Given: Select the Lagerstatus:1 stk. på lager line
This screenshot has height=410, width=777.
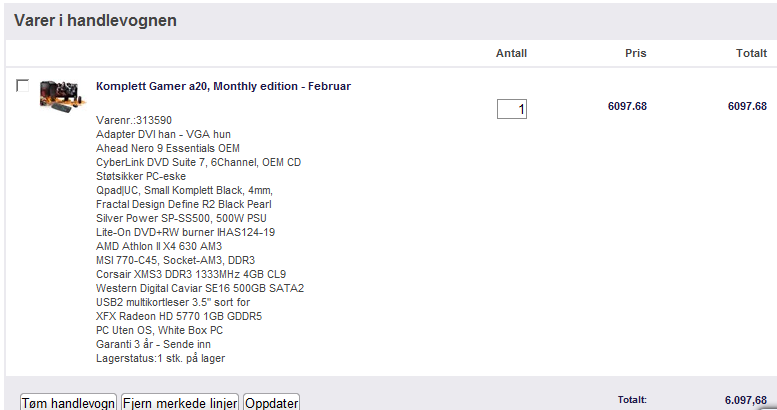Looking at the screenshot, I should tap(161, 358).
